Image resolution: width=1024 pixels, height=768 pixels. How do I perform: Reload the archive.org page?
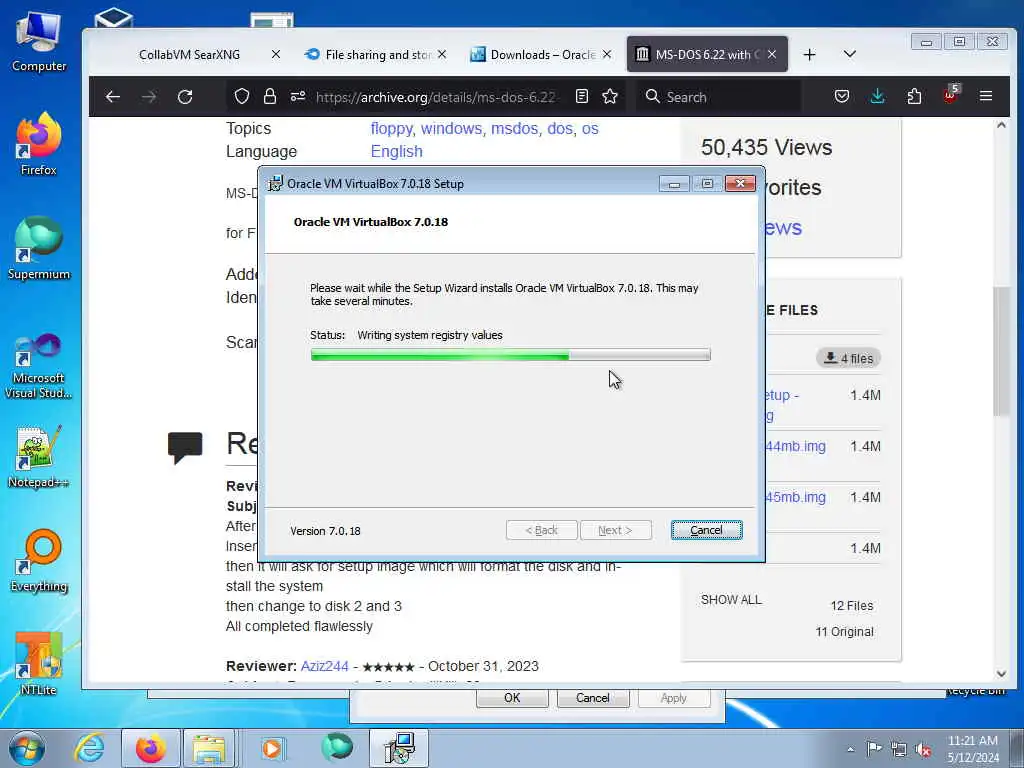click(185, 97)
